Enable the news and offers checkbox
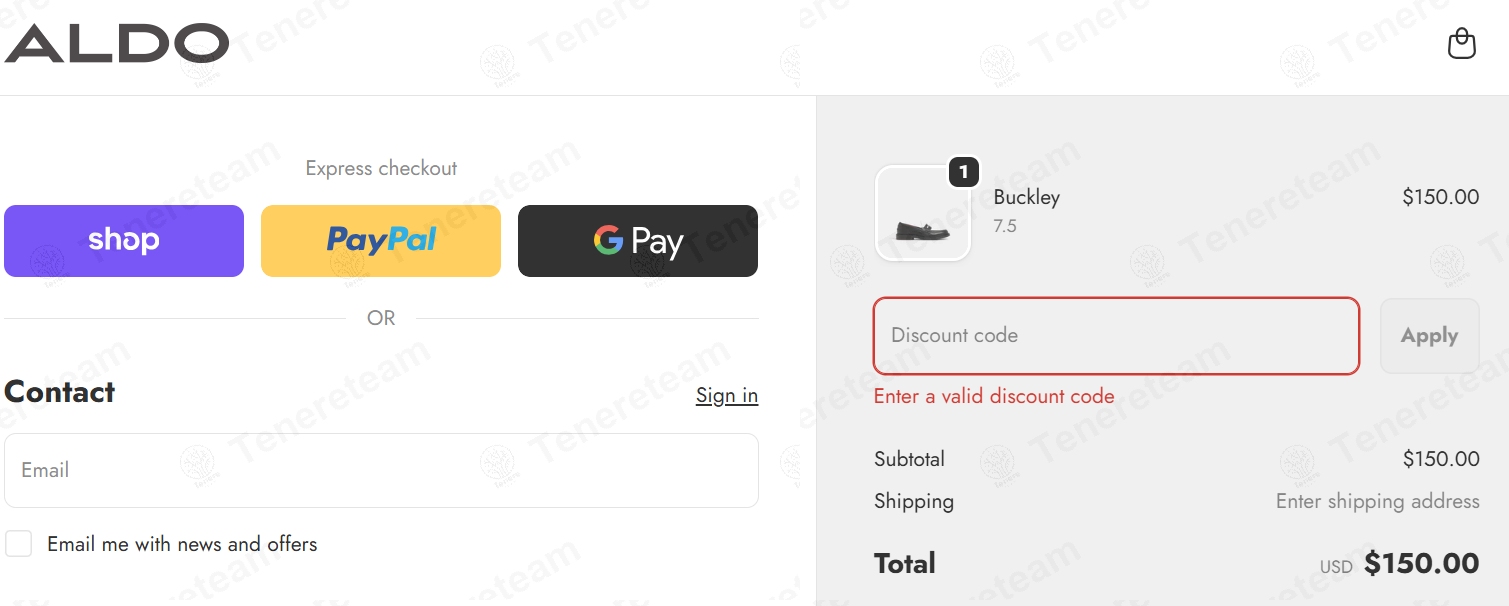The height and width of the screenshot is (606, 1509). coord(19,544)
